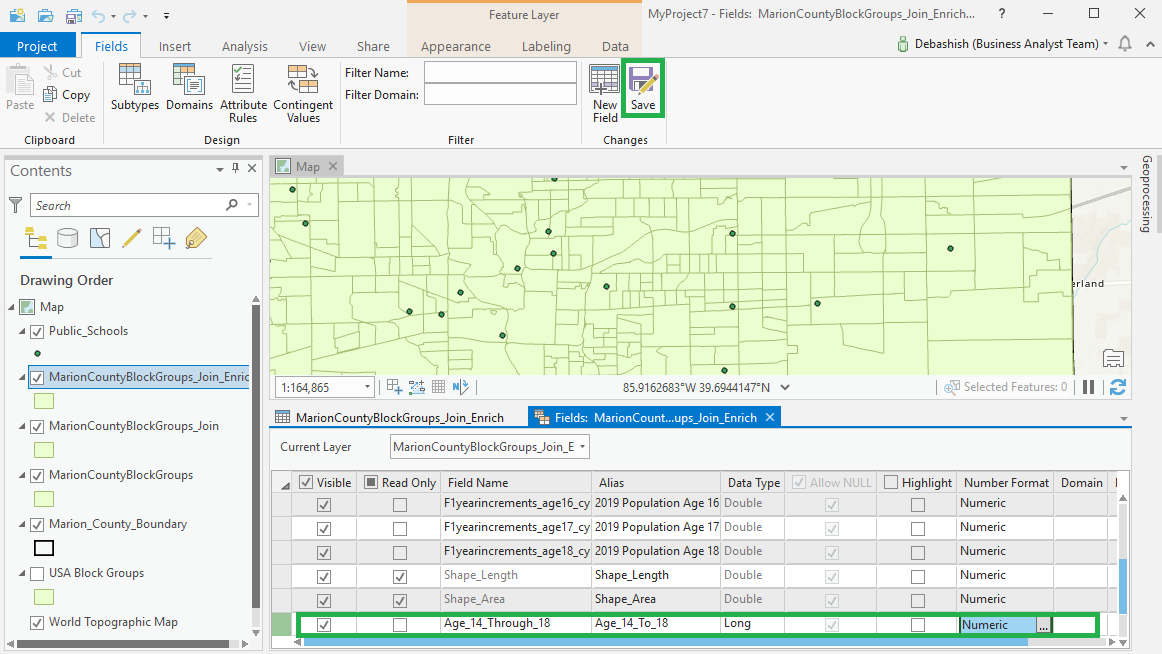
Task: Click the Marion_County_Boundary symbol swatch
Action: (x=44, y=548)
